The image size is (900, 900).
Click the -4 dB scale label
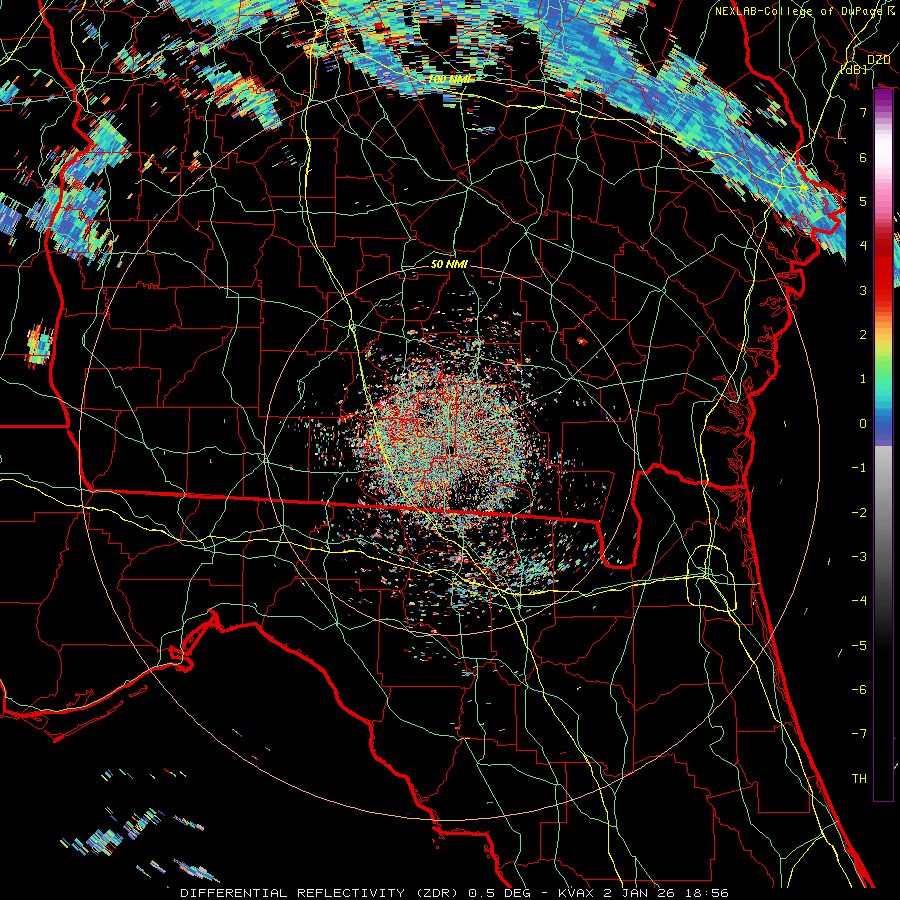coord(859,601)
